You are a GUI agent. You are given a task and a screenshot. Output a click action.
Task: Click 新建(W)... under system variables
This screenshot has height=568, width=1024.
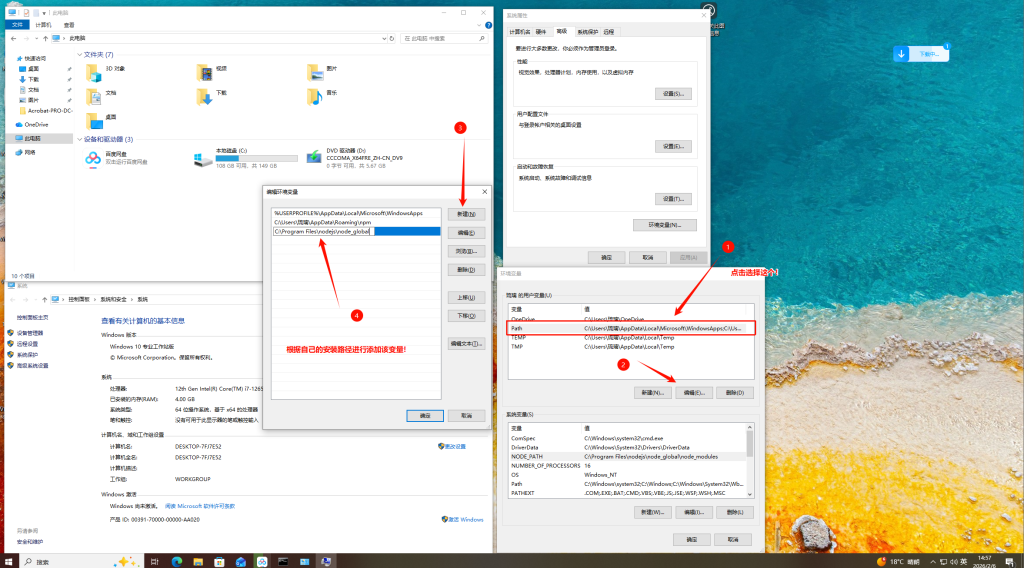[652, 513]
